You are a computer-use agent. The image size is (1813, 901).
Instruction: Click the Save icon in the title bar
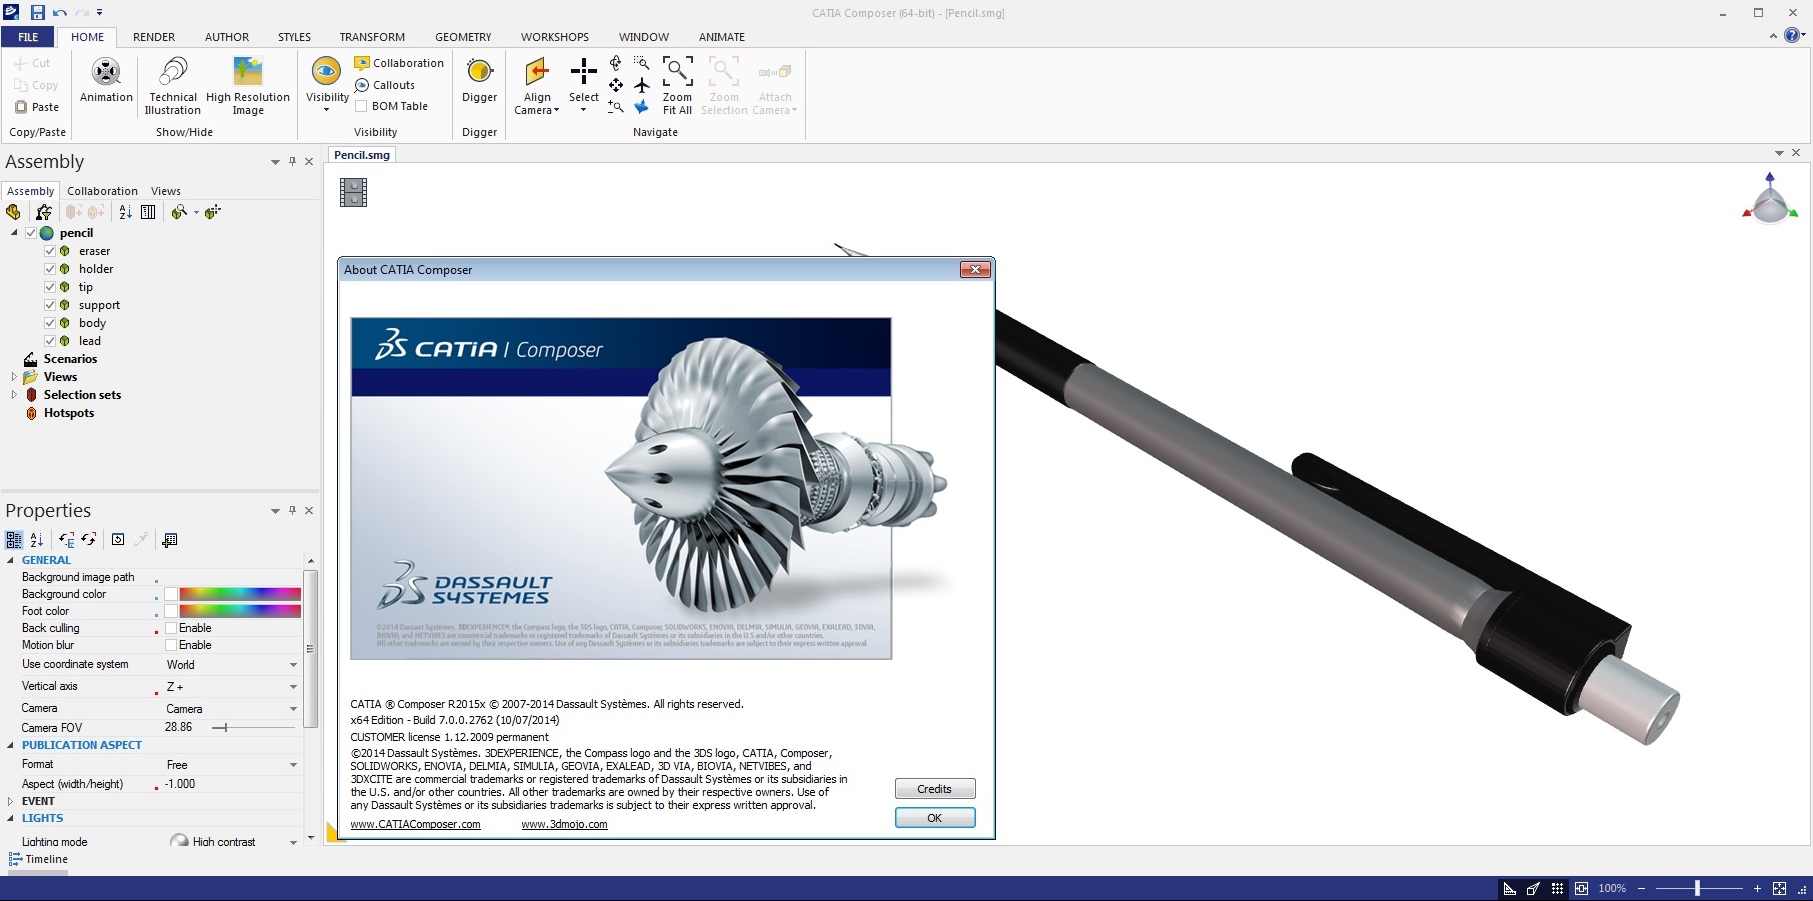click(x=37, y=12)
